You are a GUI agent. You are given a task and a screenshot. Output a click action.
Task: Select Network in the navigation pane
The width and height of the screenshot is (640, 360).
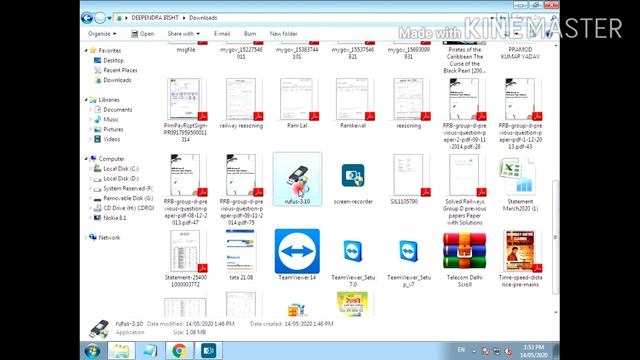(109, 237)
